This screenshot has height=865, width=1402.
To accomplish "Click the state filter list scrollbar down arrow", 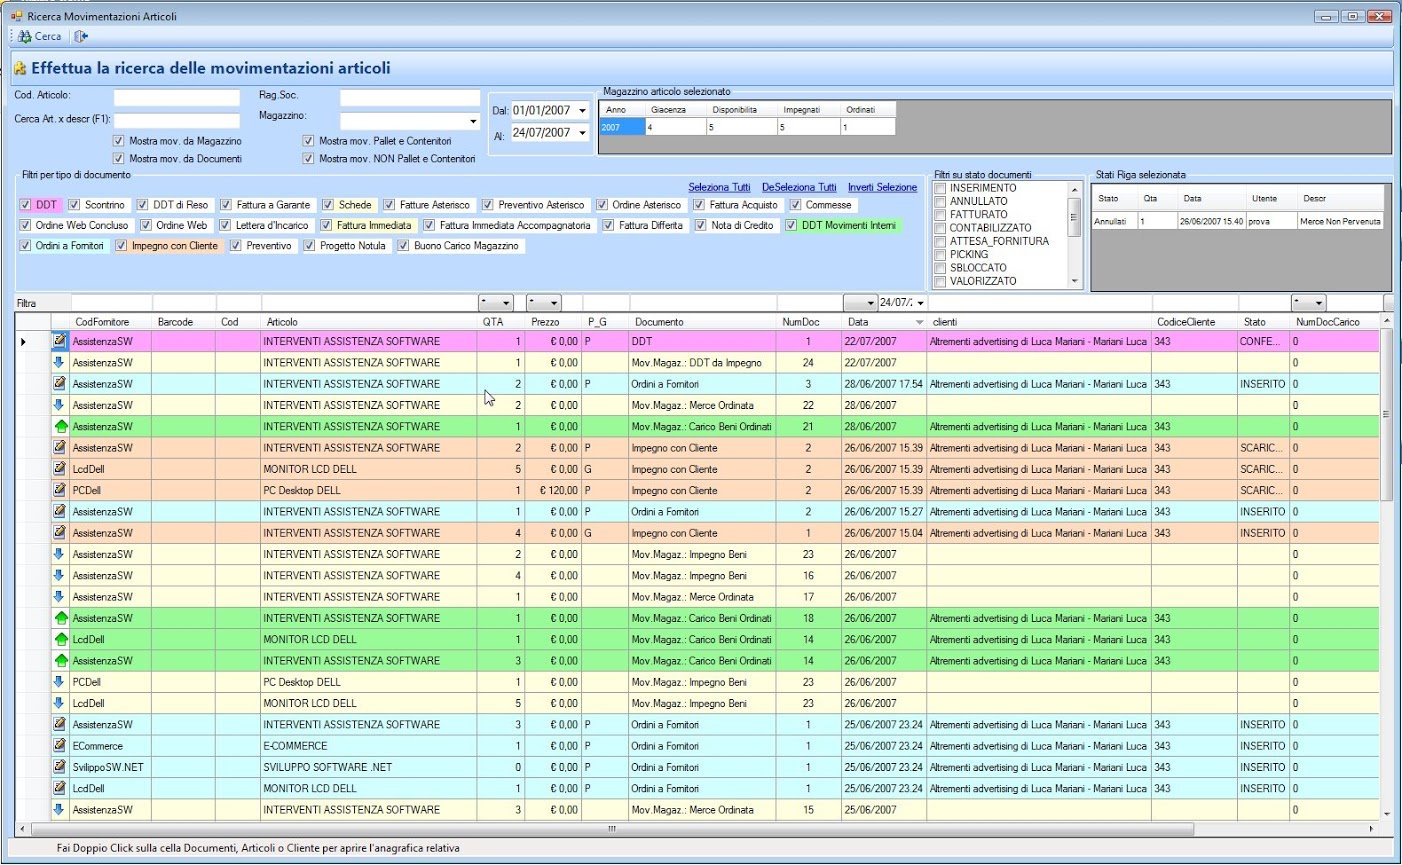I will (1075, 282).
